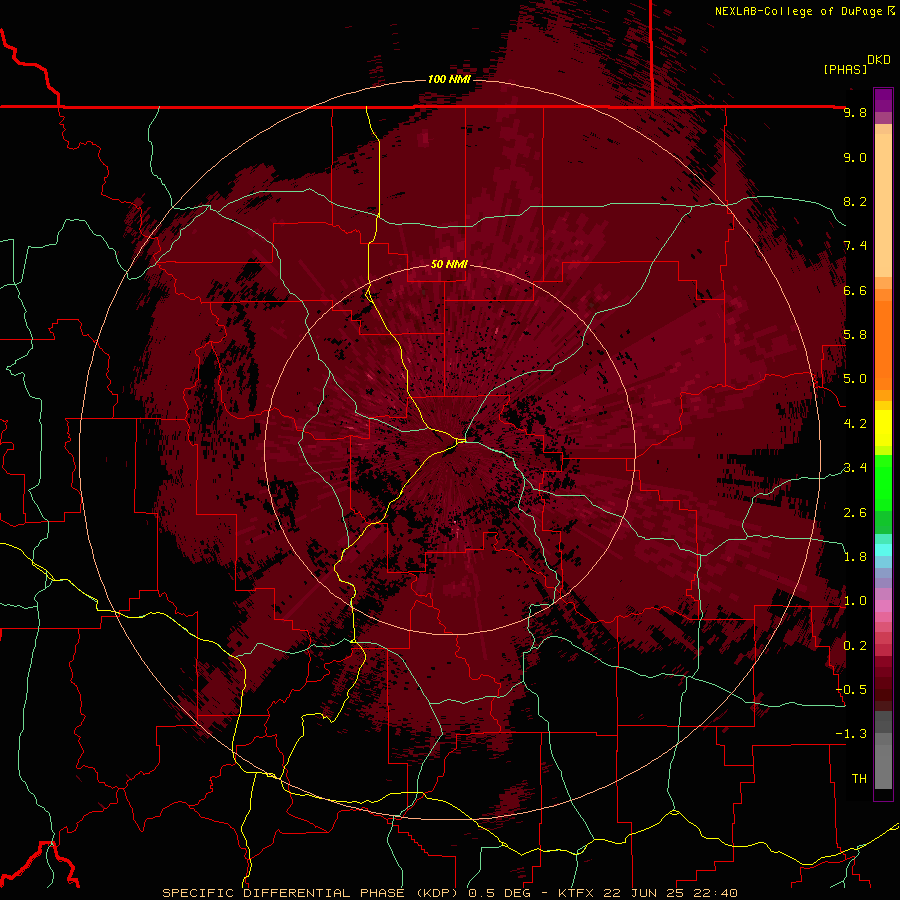Click the DKD units label above the color scale
Viewport: 900px width, 900px height.
tap(879, 60)
